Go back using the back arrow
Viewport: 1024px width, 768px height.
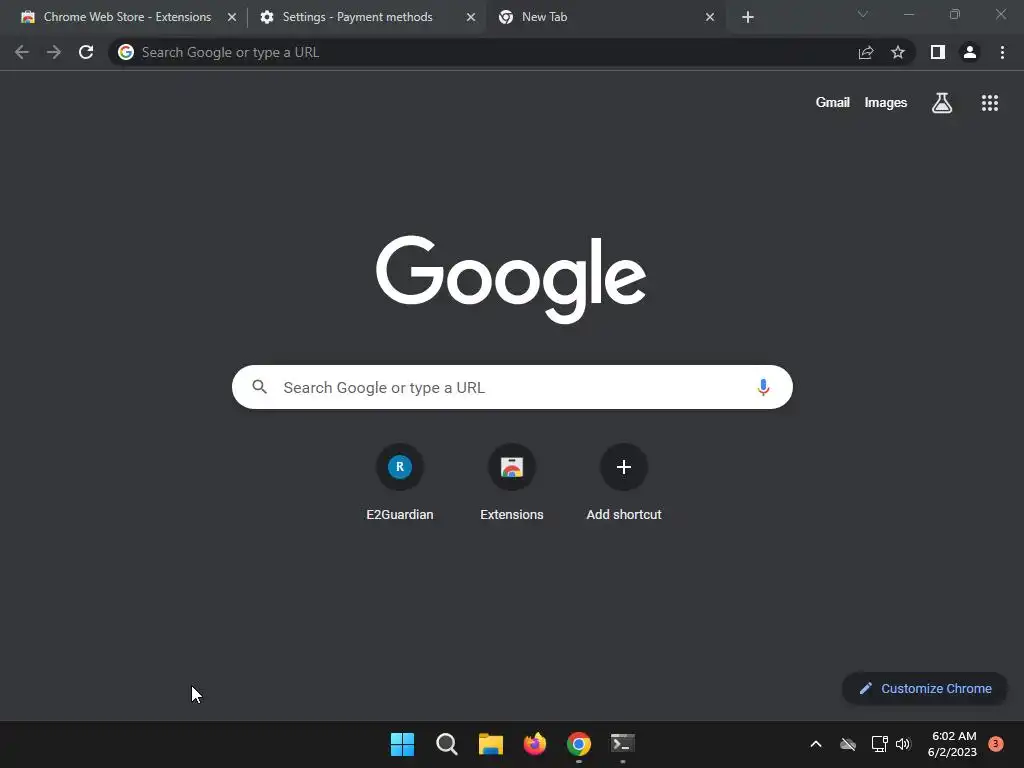22,52
